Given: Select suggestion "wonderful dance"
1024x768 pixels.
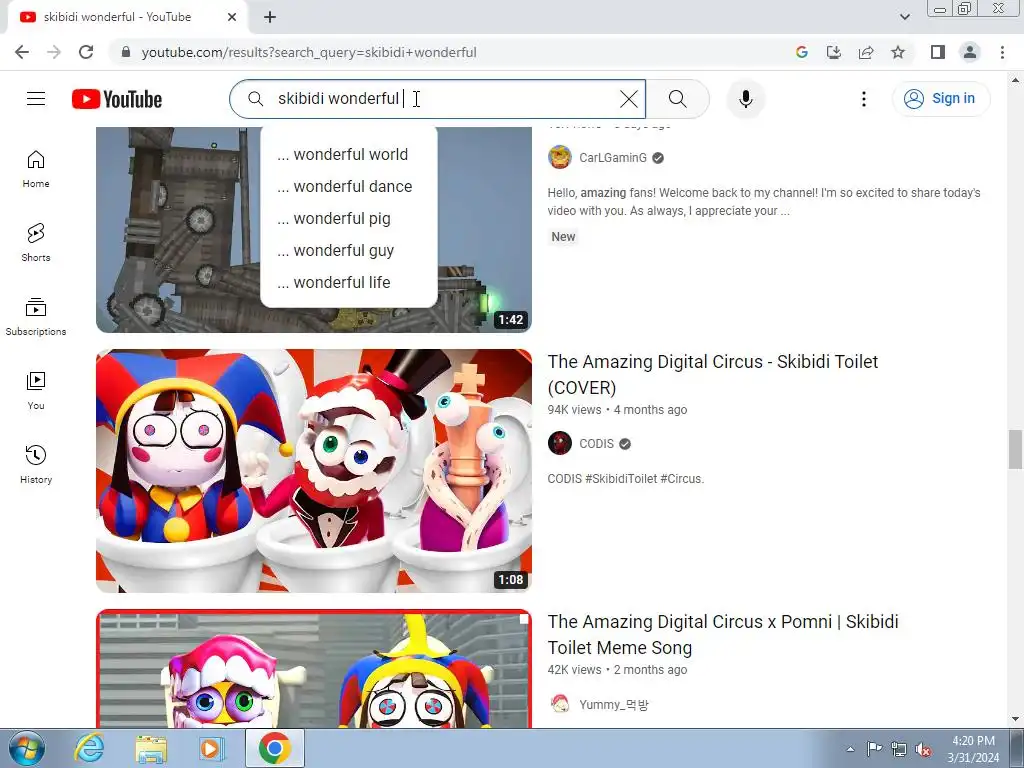Looking at the screenshot, I should 349,186.
